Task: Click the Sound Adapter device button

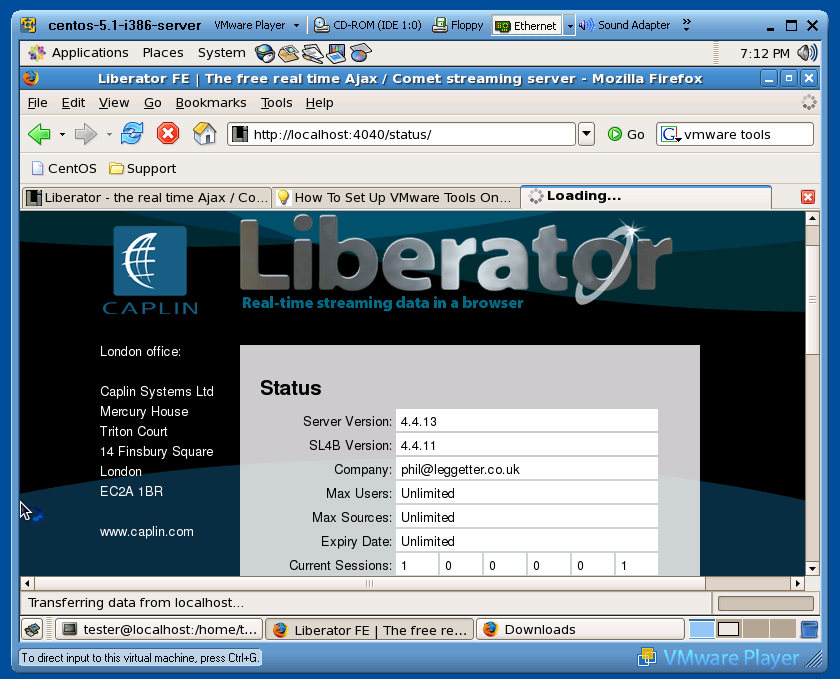Action: click(x=625, y=25)
